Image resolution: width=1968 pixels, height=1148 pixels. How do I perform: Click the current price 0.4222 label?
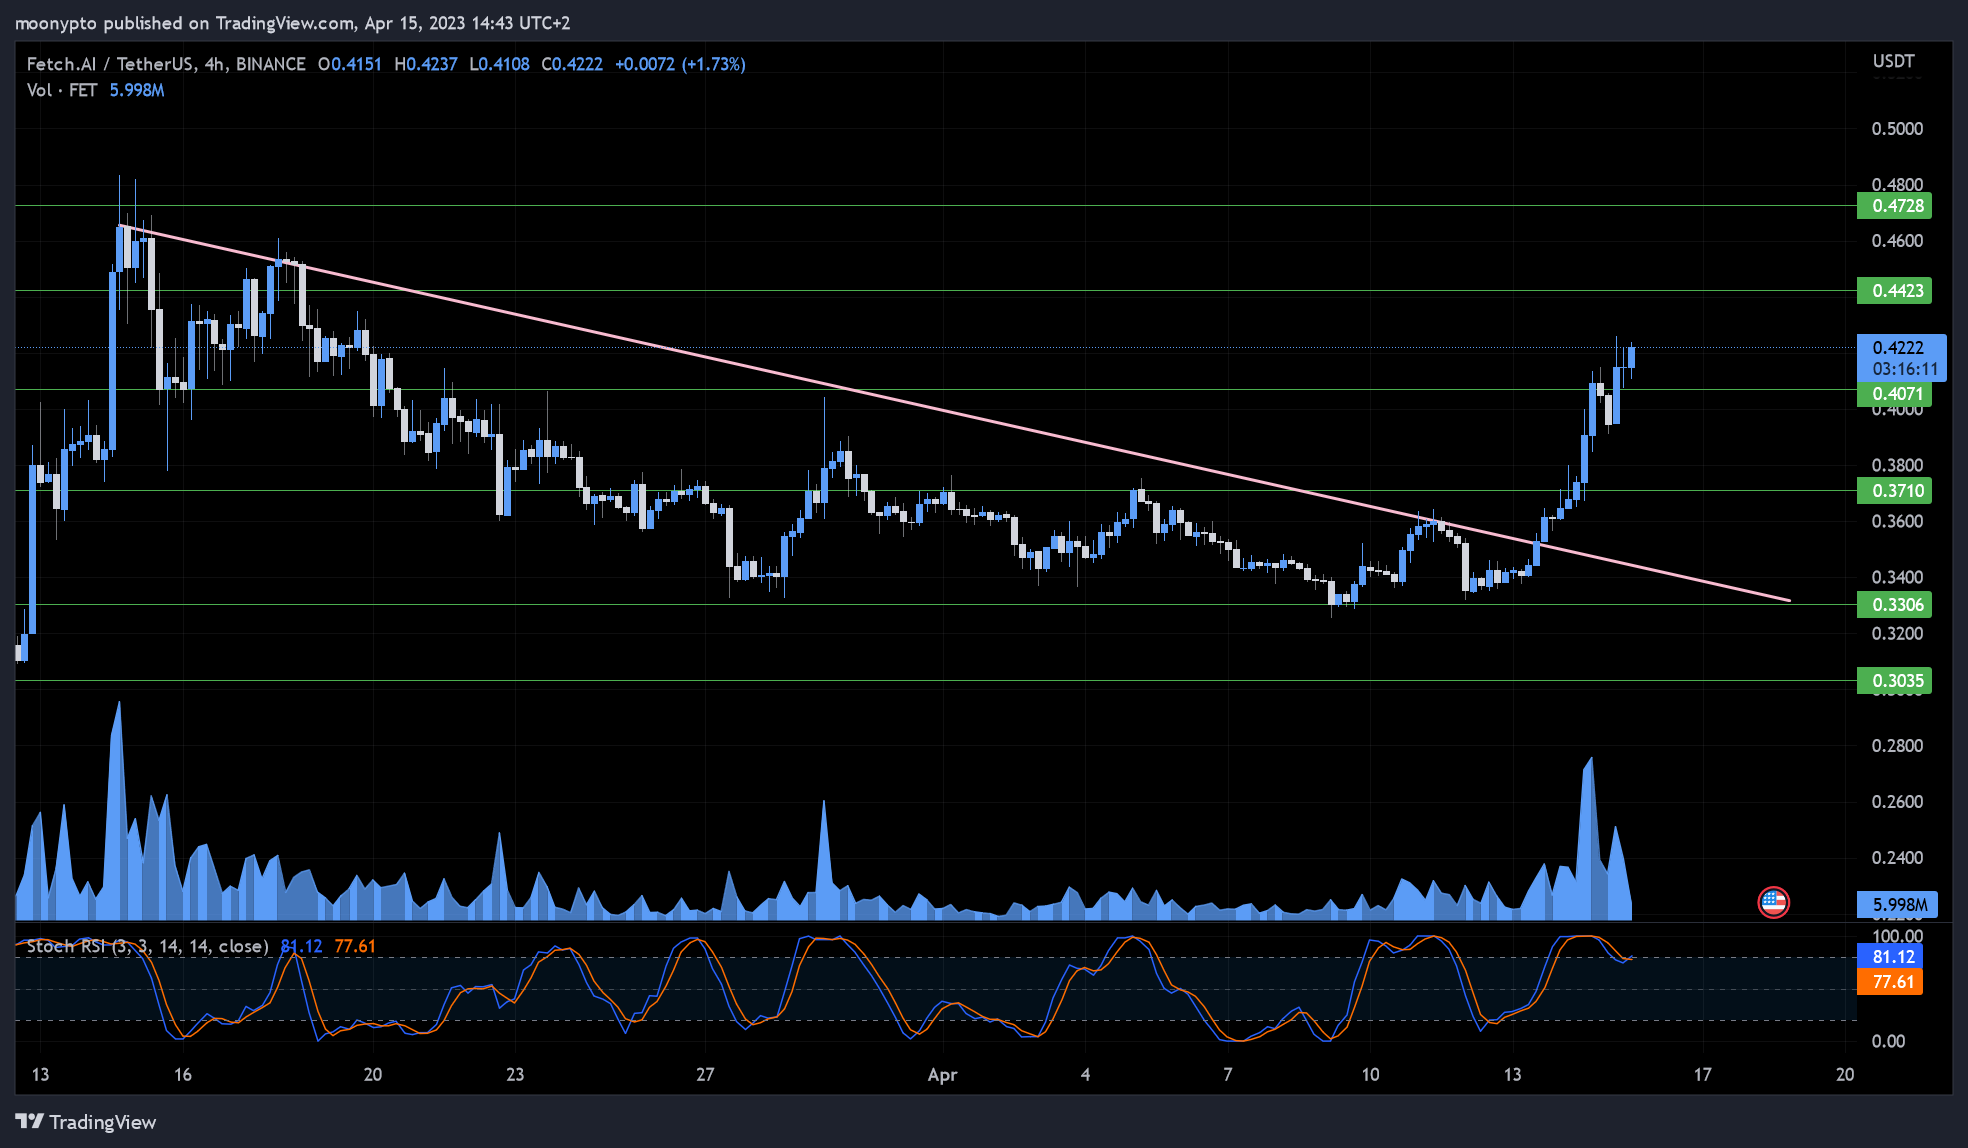(x=1898, y=348)
